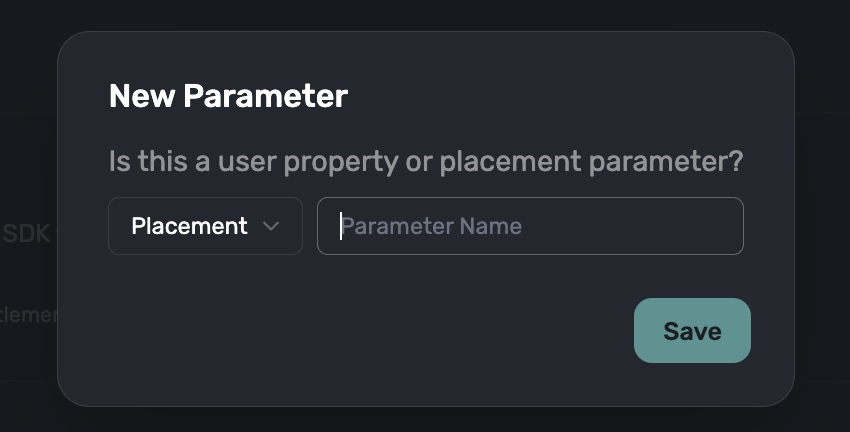Click the dimmed SDK text behind dialog

pyautogui.click(x=26, y=234)
